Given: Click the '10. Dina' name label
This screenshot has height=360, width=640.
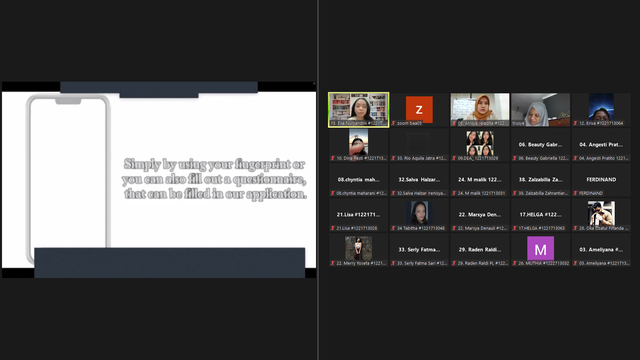Looking at the screenshot, I should 361,158.
